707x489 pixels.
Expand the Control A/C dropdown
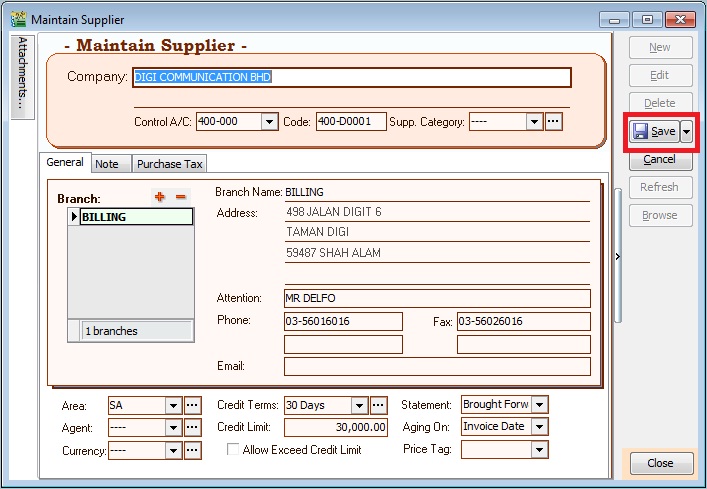click(269, 121)
